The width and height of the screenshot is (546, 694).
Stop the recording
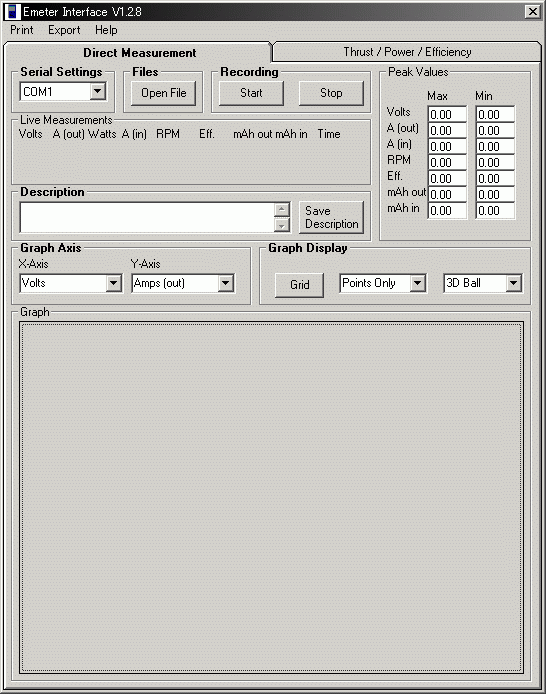[x=331, y=93]
